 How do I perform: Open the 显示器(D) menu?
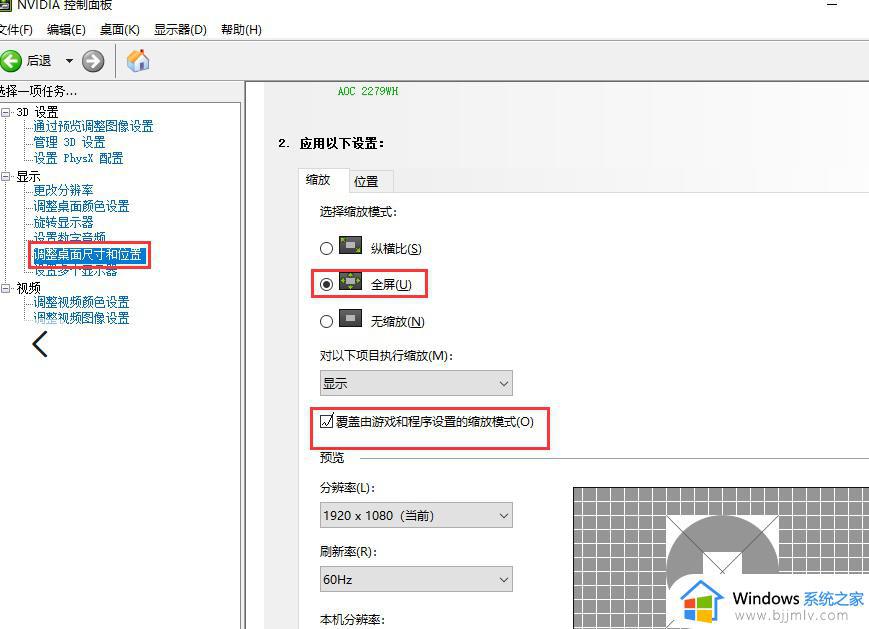point(180,30)
